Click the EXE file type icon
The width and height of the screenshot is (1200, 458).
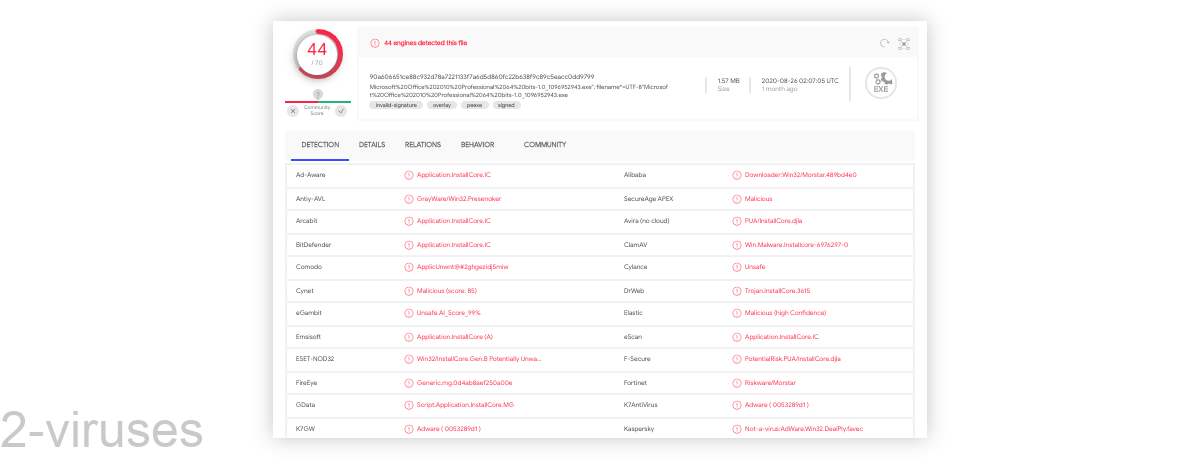[881, 83]
